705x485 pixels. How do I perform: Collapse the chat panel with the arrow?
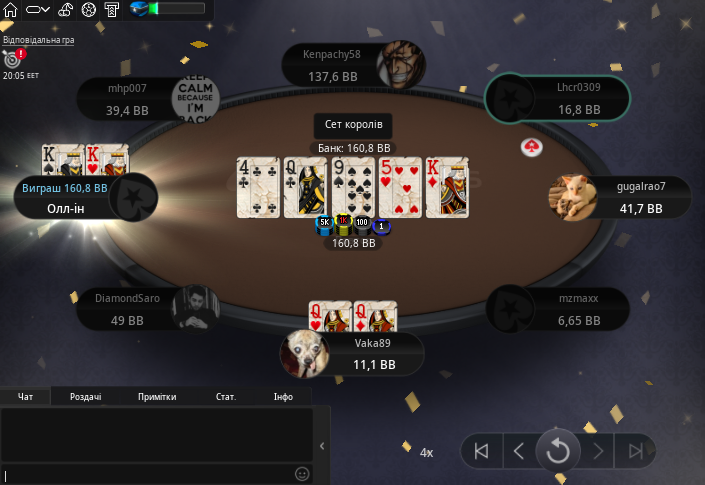[x=322, y=446]
